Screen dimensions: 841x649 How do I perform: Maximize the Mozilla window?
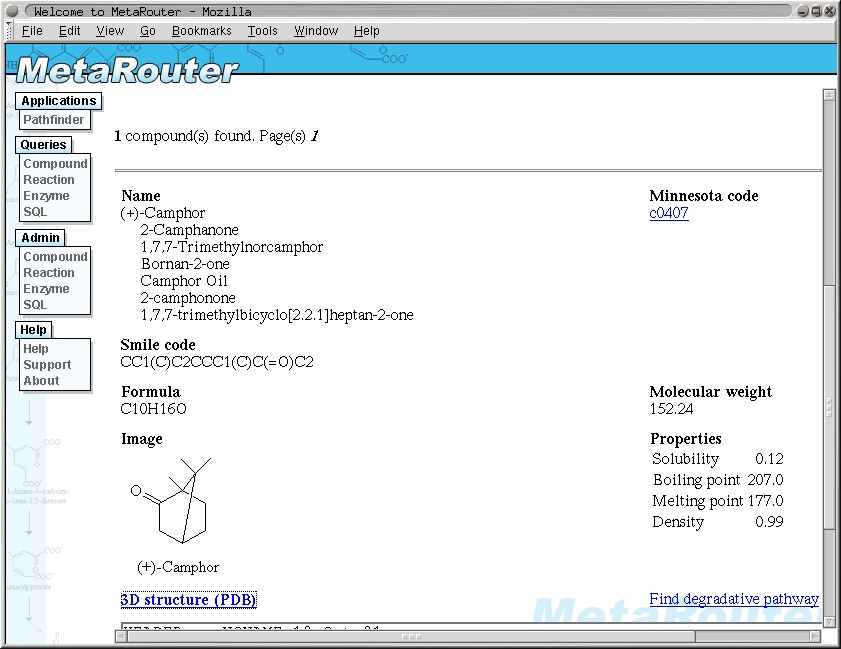[816, 11]
